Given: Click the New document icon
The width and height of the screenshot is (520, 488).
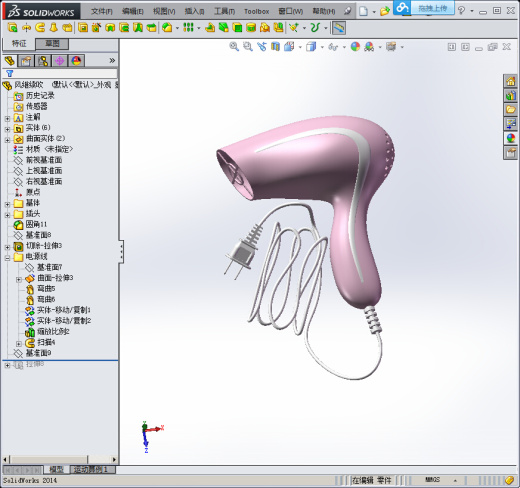Looking at the screenshot, I should (363, 11).
